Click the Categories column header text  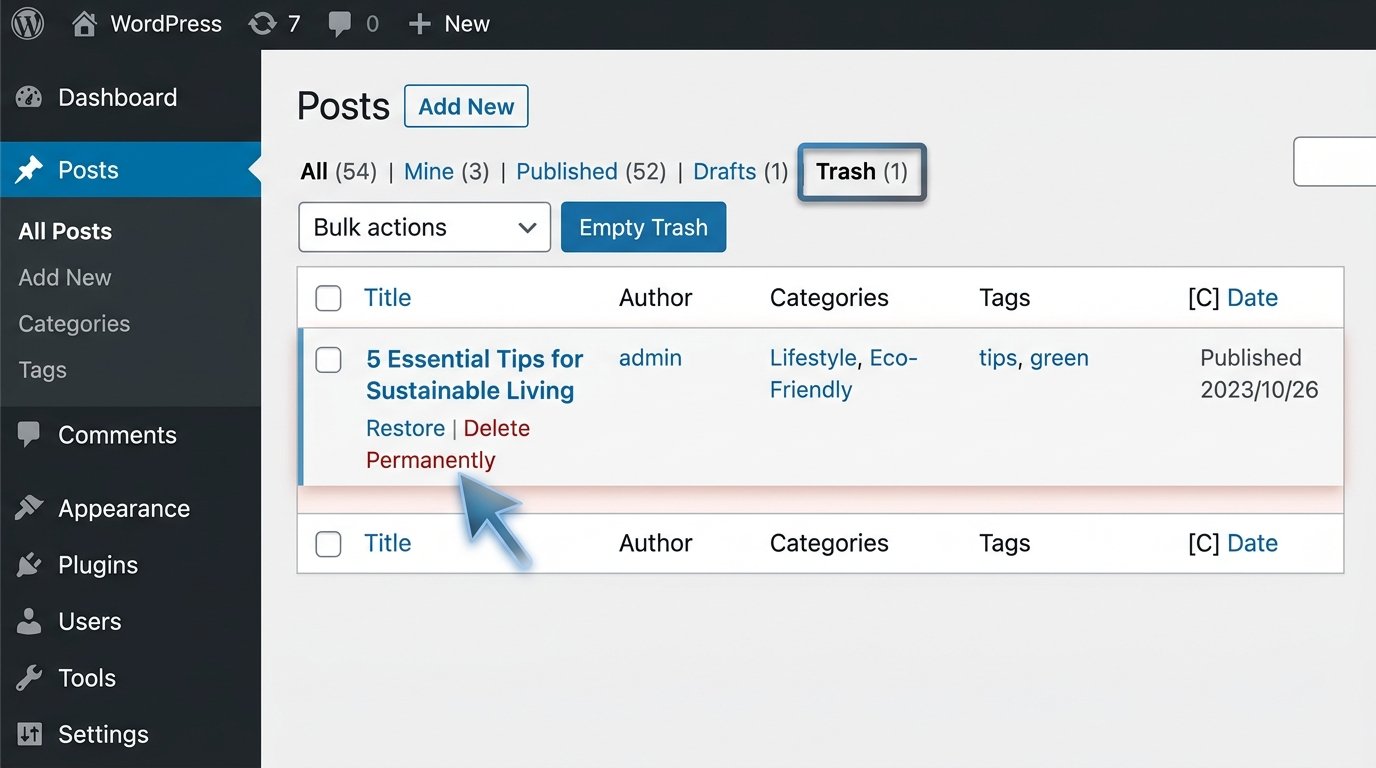tap(829, 298)
